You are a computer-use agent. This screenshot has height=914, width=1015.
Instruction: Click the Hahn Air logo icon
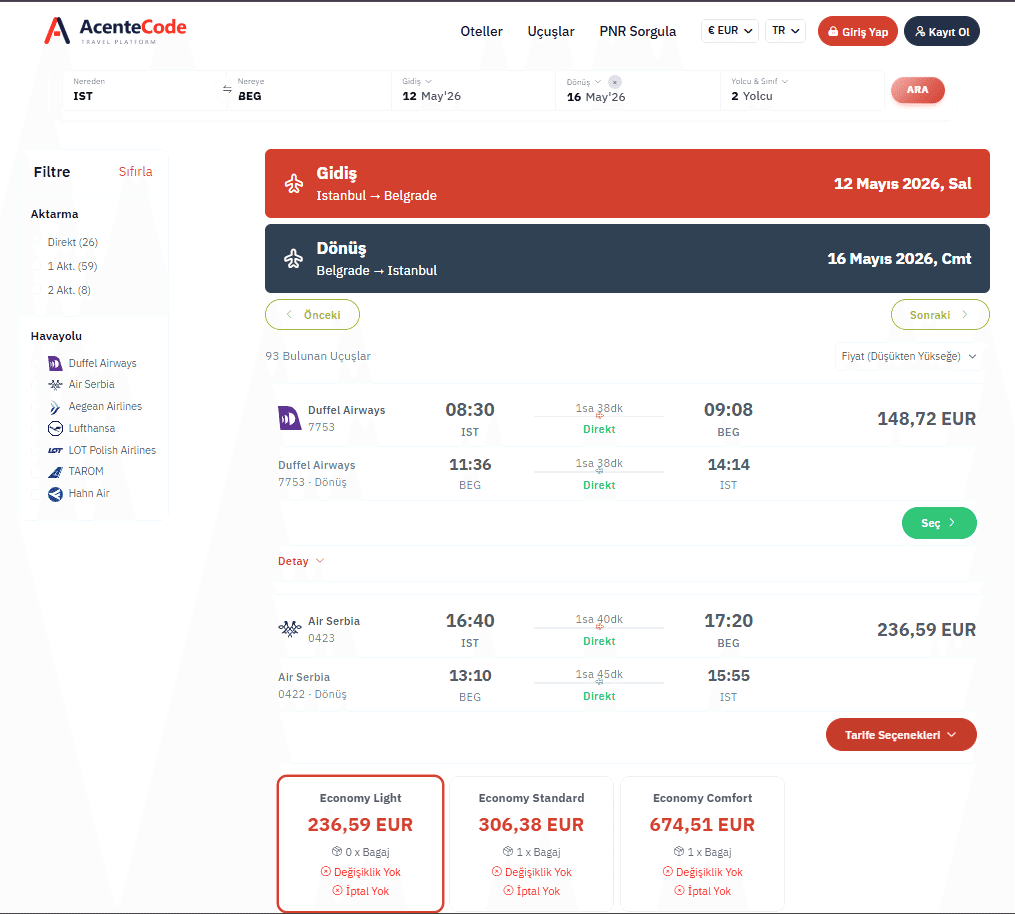(56, 494)
